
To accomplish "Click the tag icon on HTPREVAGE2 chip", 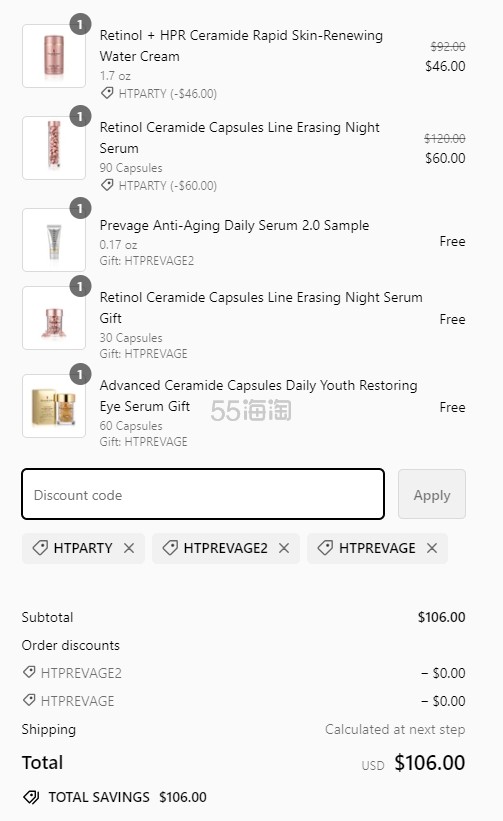I will (x=170, y=548).
